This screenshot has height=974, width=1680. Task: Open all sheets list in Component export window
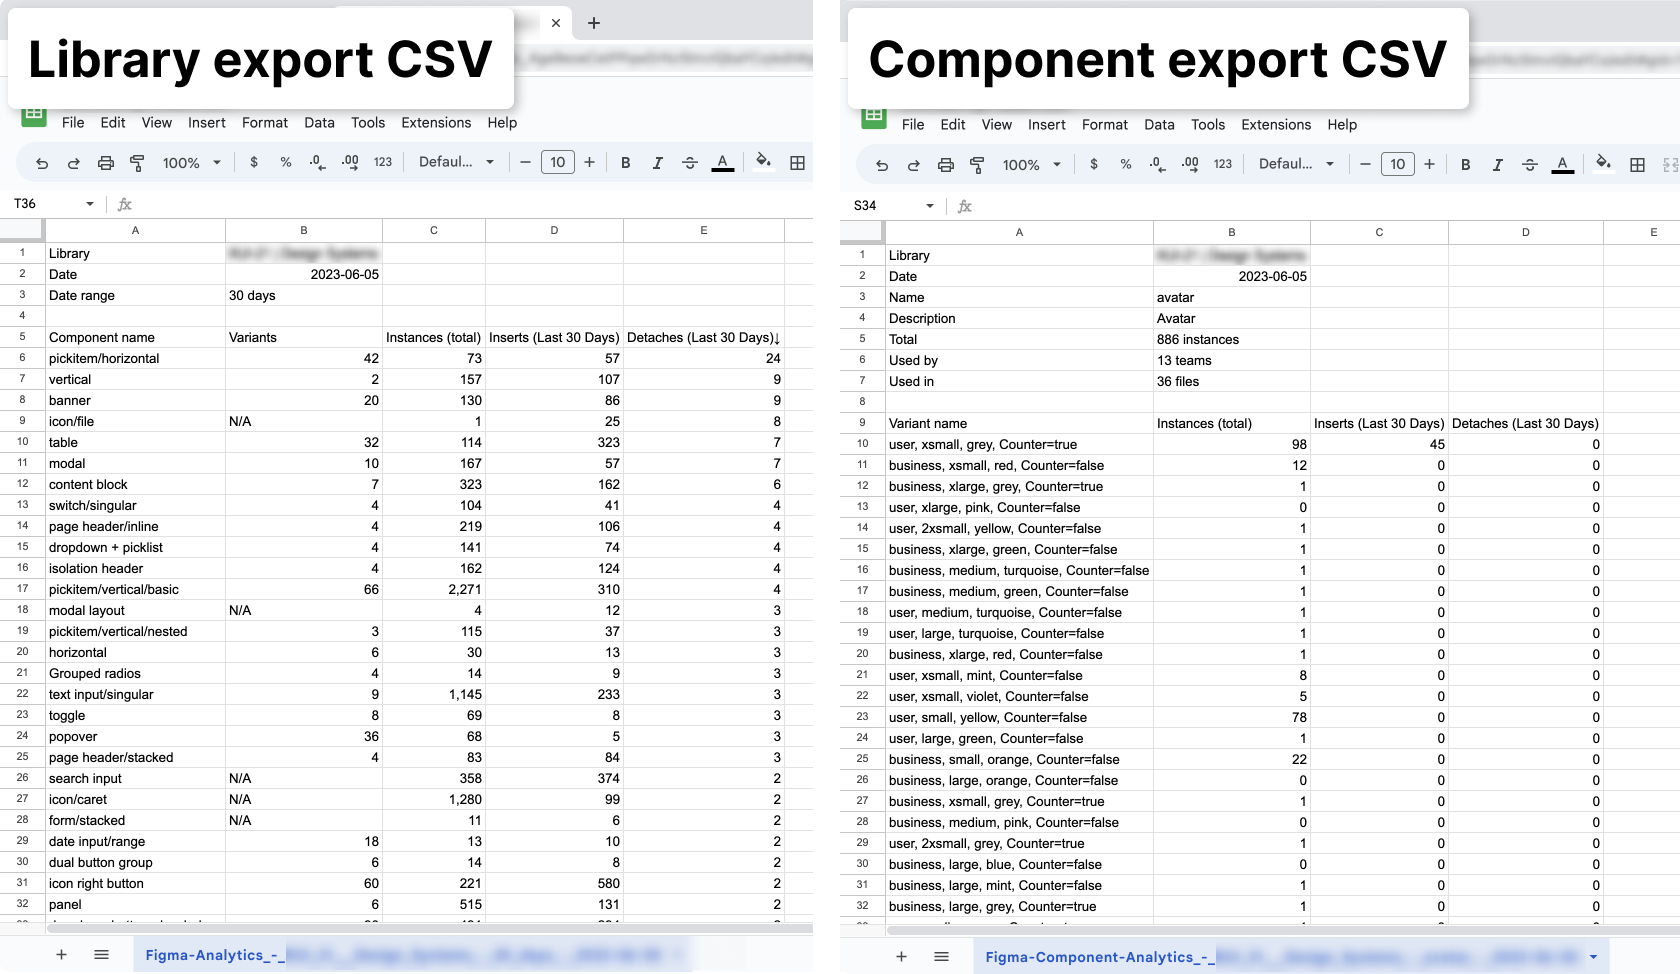click(941, 957)
